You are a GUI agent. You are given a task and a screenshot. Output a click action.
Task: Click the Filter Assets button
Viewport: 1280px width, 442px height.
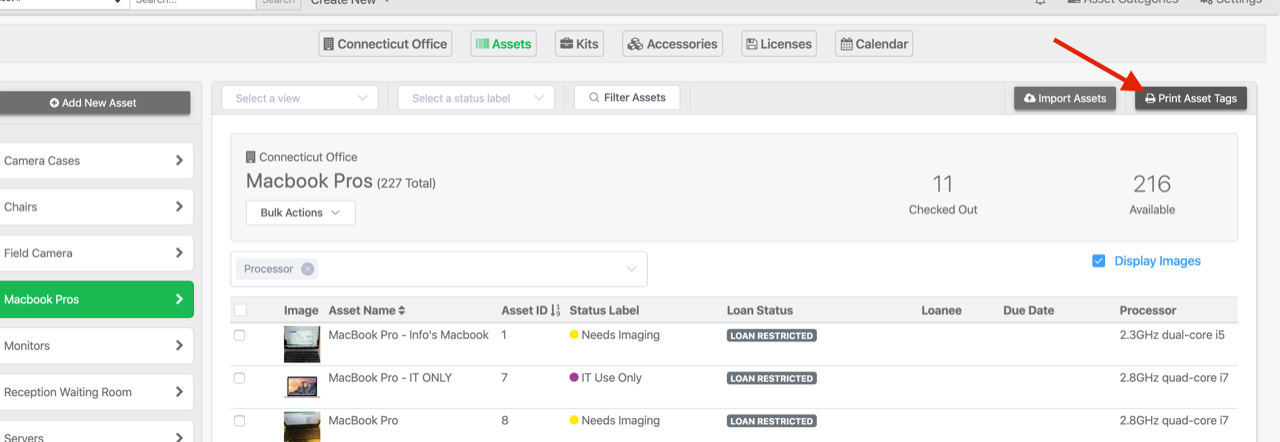pos(627,98)
